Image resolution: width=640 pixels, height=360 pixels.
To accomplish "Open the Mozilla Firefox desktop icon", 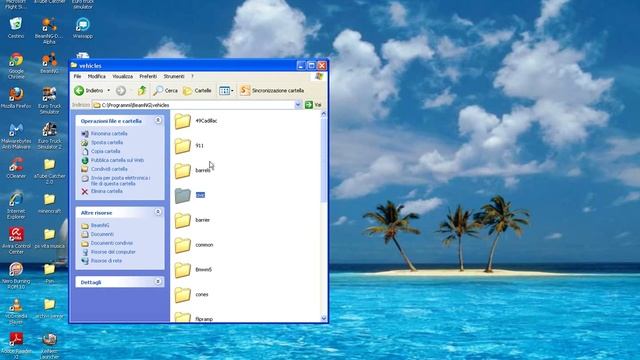I will tap(16, 98).
